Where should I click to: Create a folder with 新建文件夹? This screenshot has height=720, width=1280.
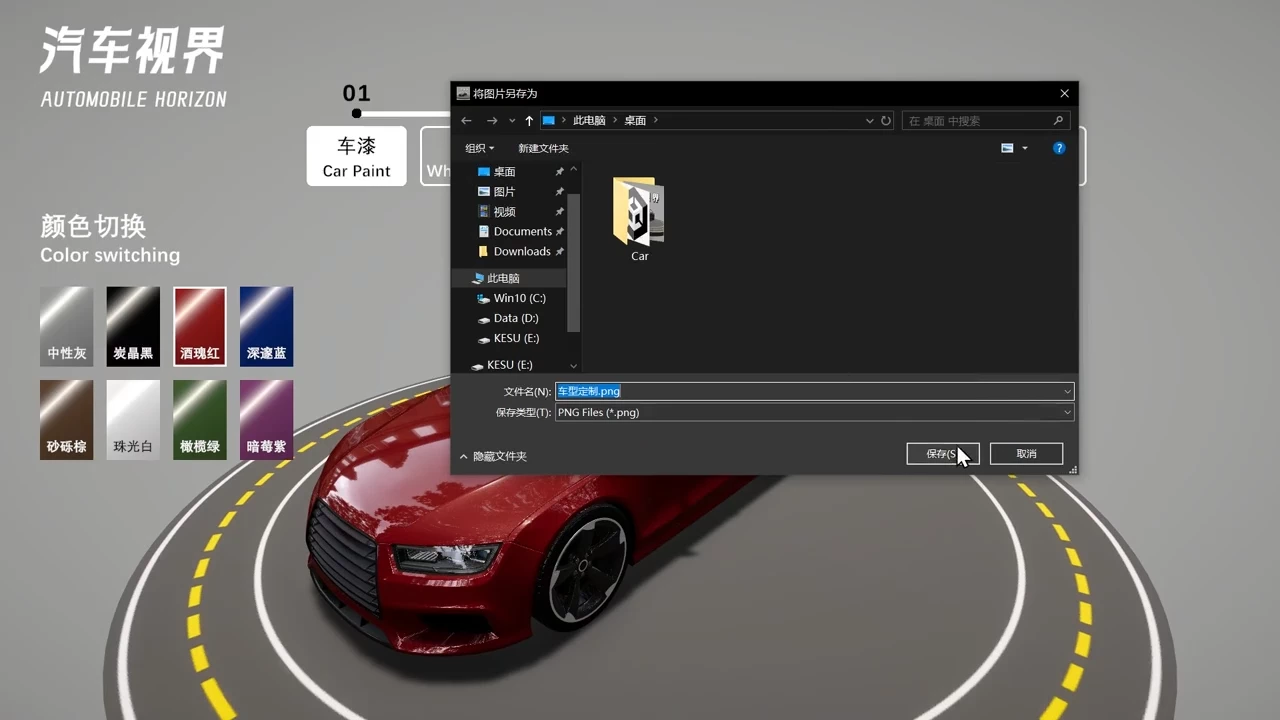(543, 148)
